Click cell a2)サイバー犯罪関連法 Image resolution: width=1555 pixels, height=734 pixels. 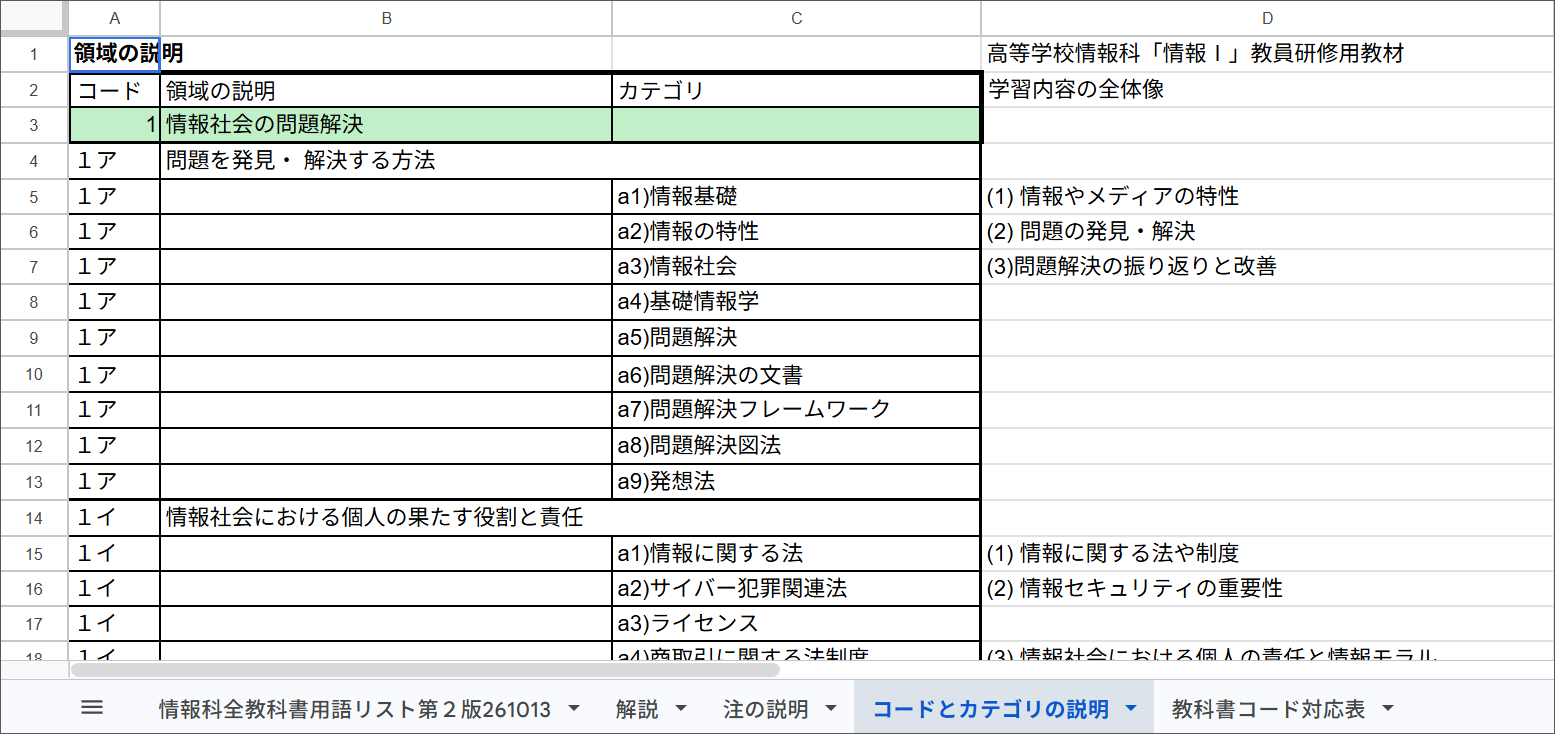tap(796, 588)
